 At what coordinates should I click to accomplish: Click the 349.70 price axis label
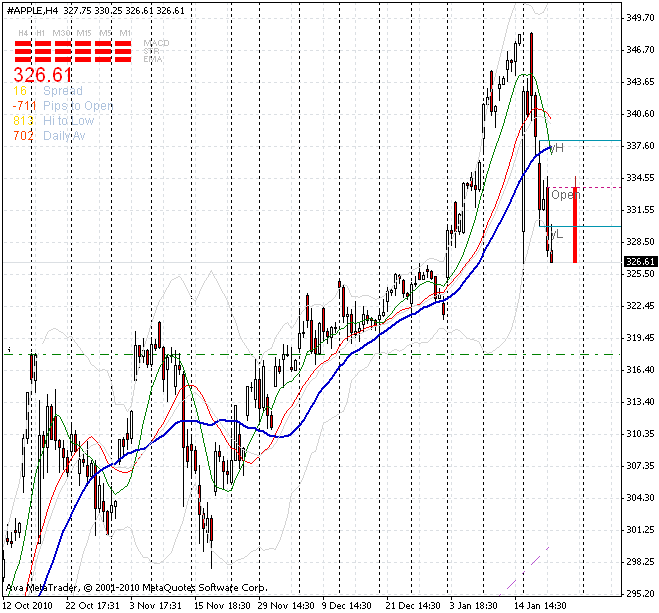[x=640, y=18]
